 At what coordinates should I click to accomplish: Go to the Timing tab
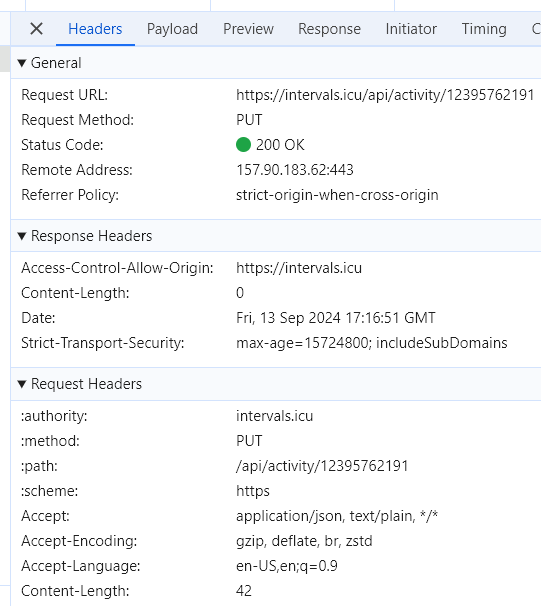click(484, 29)
